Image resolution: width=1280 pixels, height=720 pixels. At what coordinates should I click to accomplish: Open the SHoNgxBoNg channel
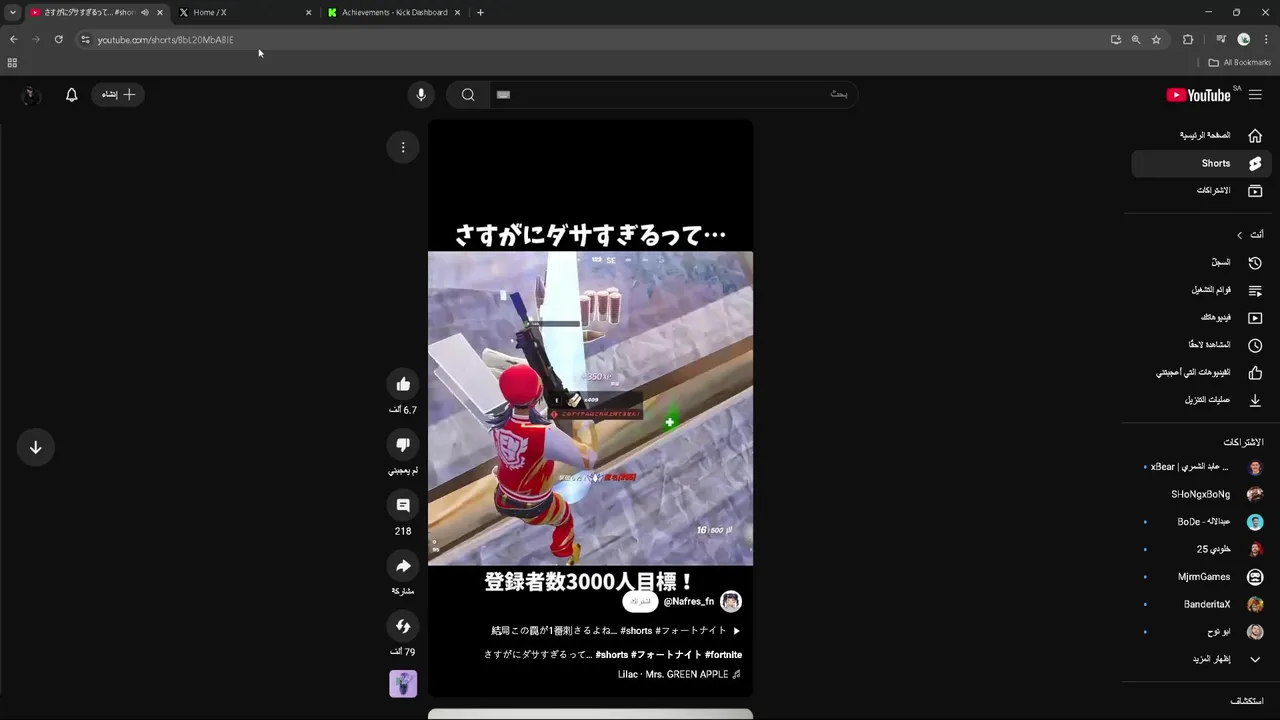pos(1201,494)
